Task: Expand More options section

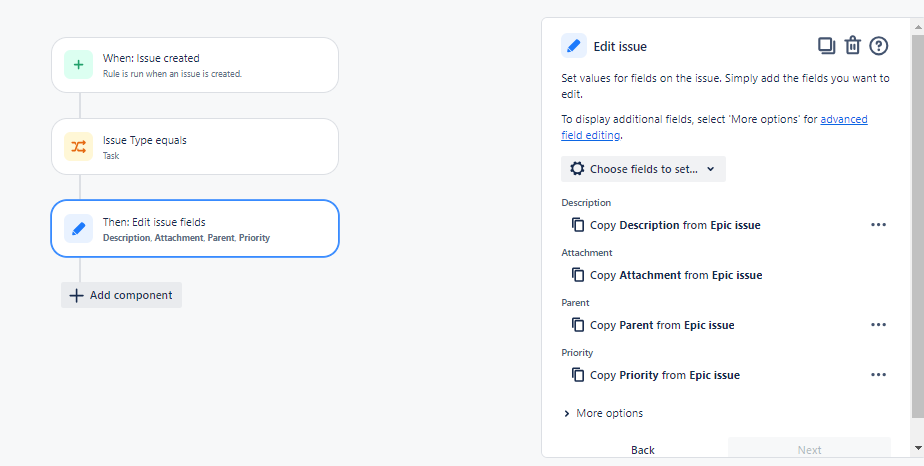Action: [x=603, y=414]
